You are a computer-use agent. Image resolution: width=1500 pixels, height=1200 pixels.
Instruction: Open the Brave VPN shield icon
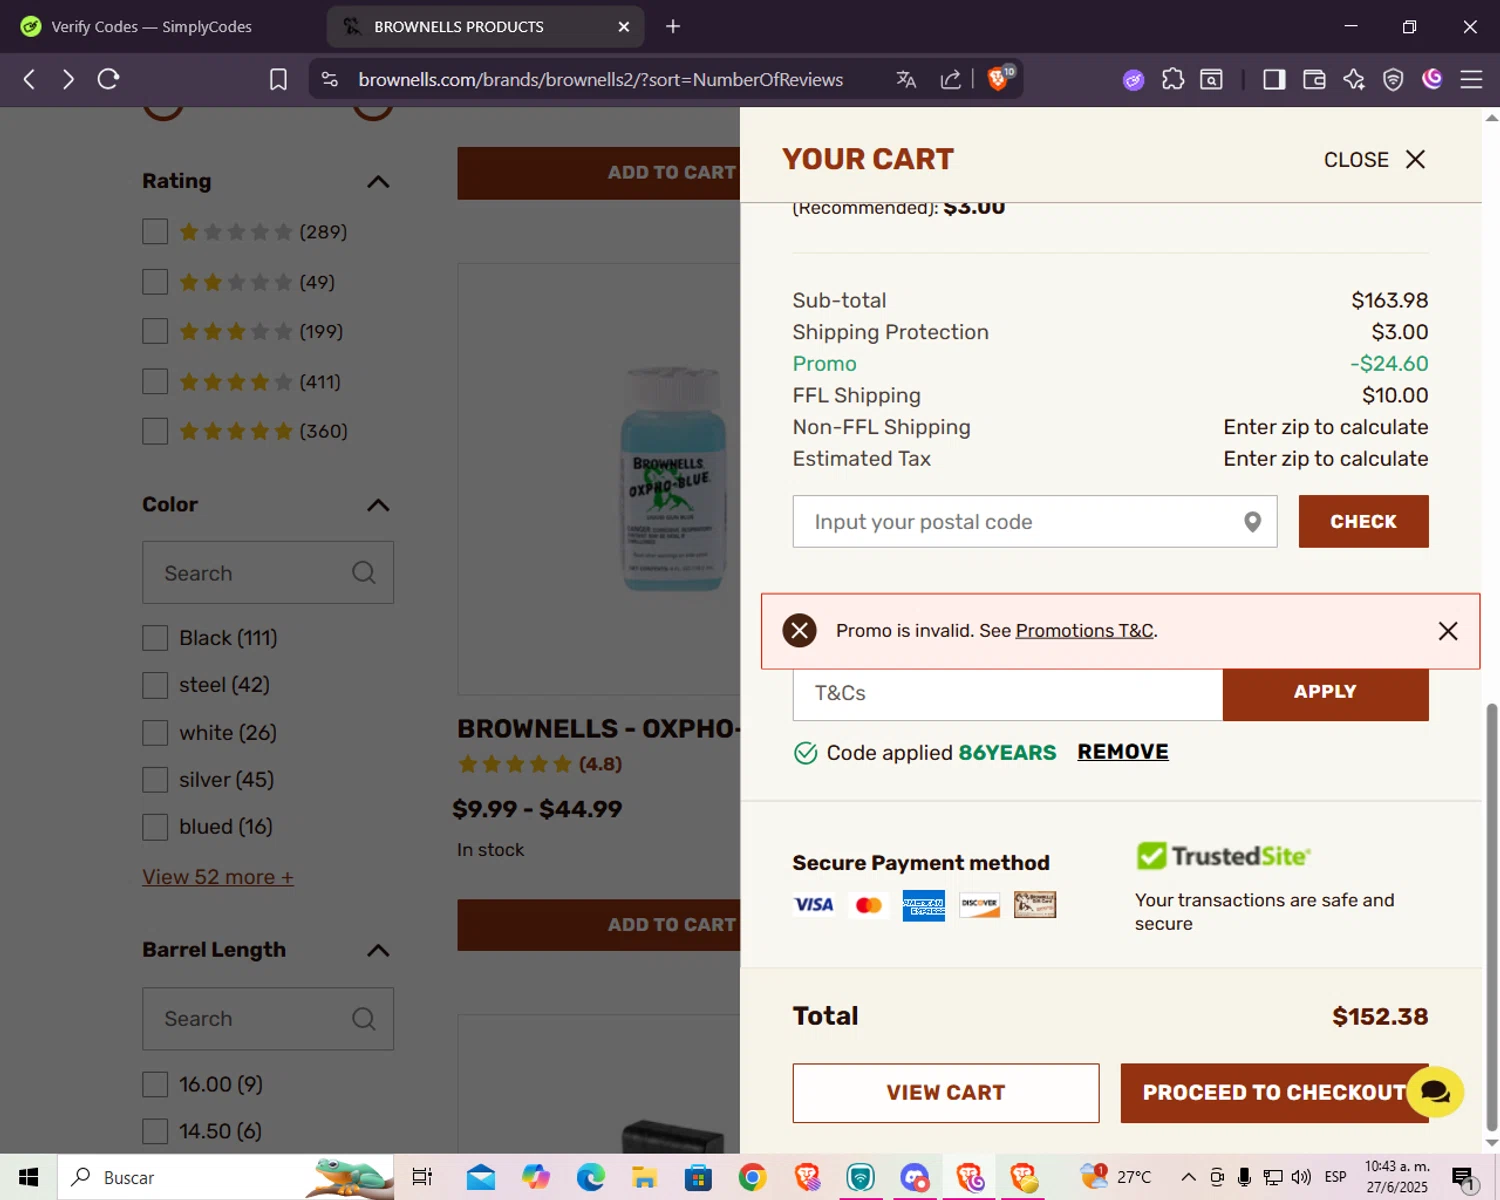1393,79
